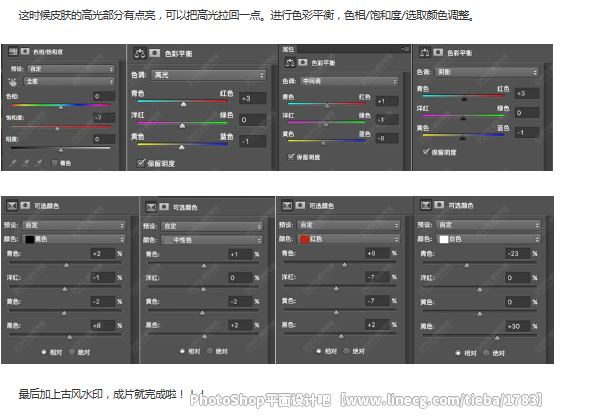This screenshot has width=598, height=419.
Task: Click the 黄色-蓝色 slider in 中间调 panel
Action: pos(326,141)
